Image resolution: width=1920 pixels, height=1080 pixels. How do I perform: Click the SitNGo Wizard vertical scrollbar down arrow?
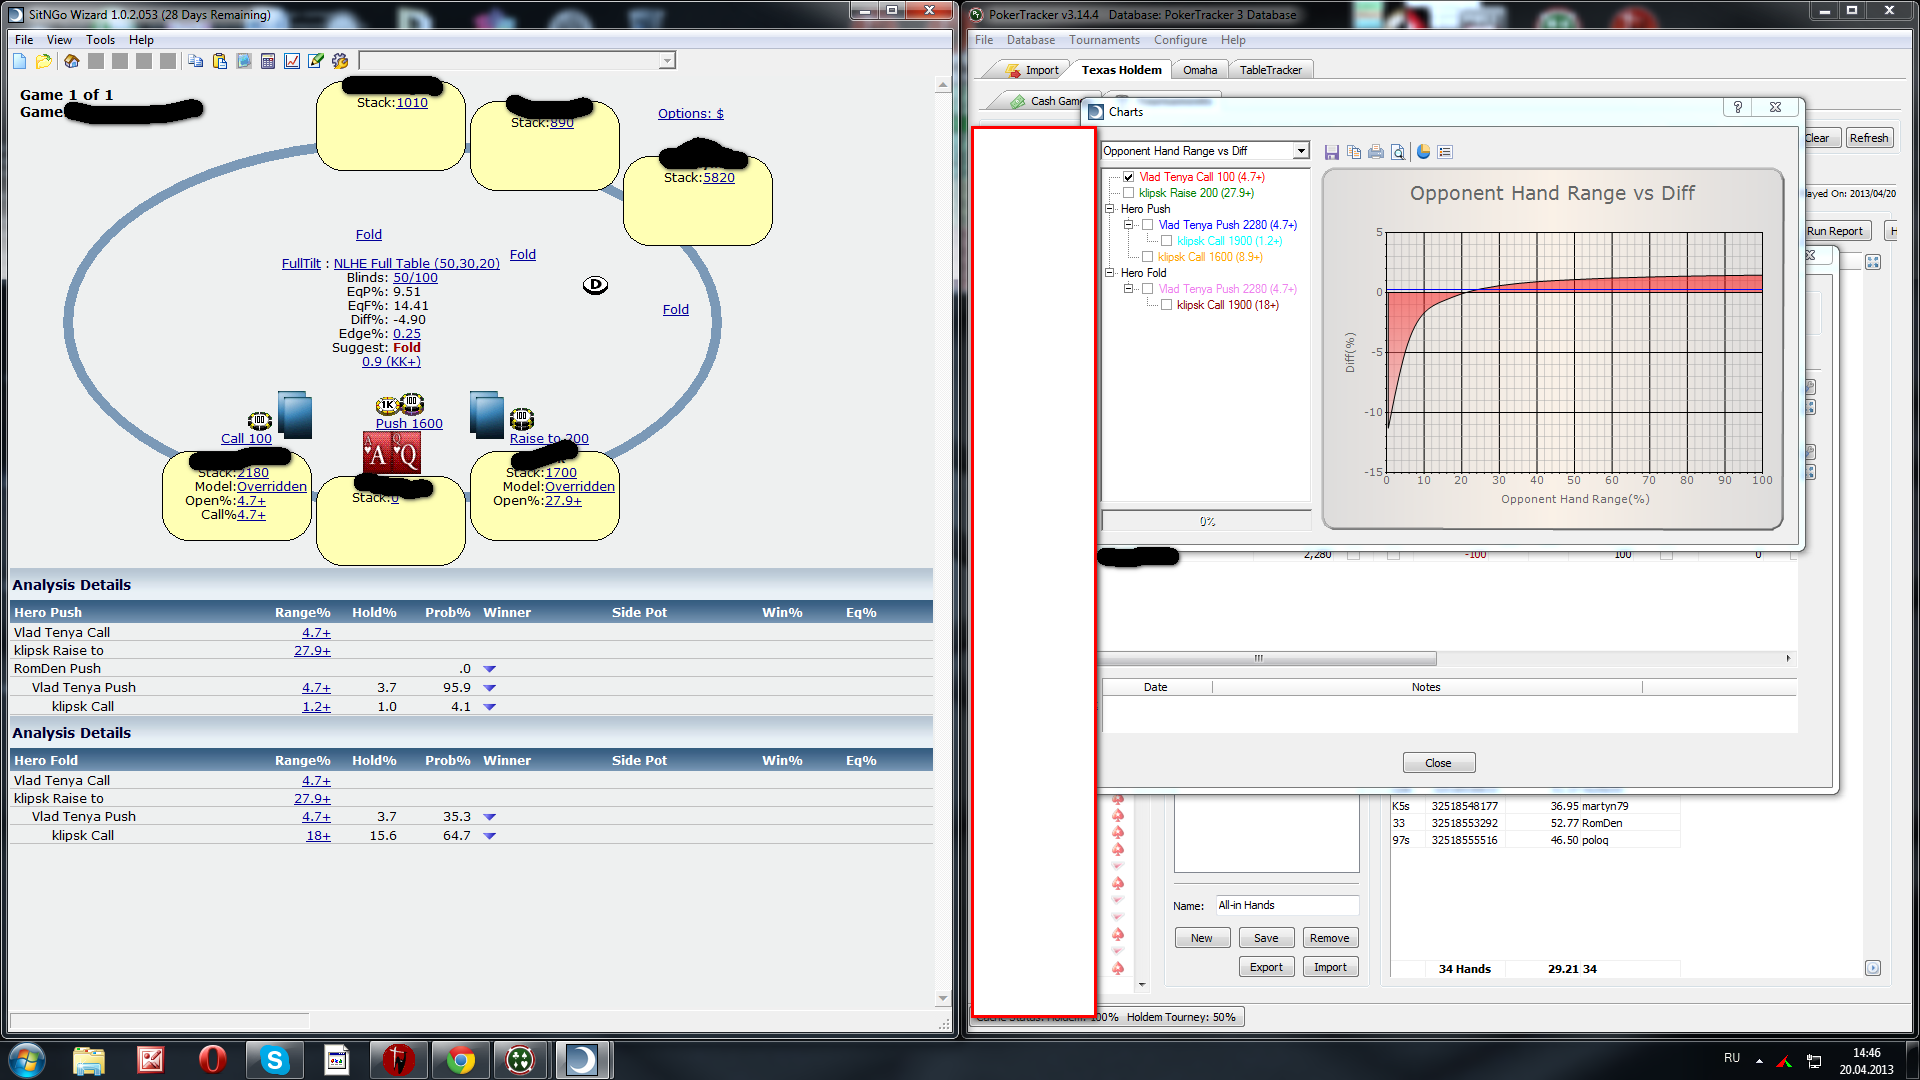(942, 998)
